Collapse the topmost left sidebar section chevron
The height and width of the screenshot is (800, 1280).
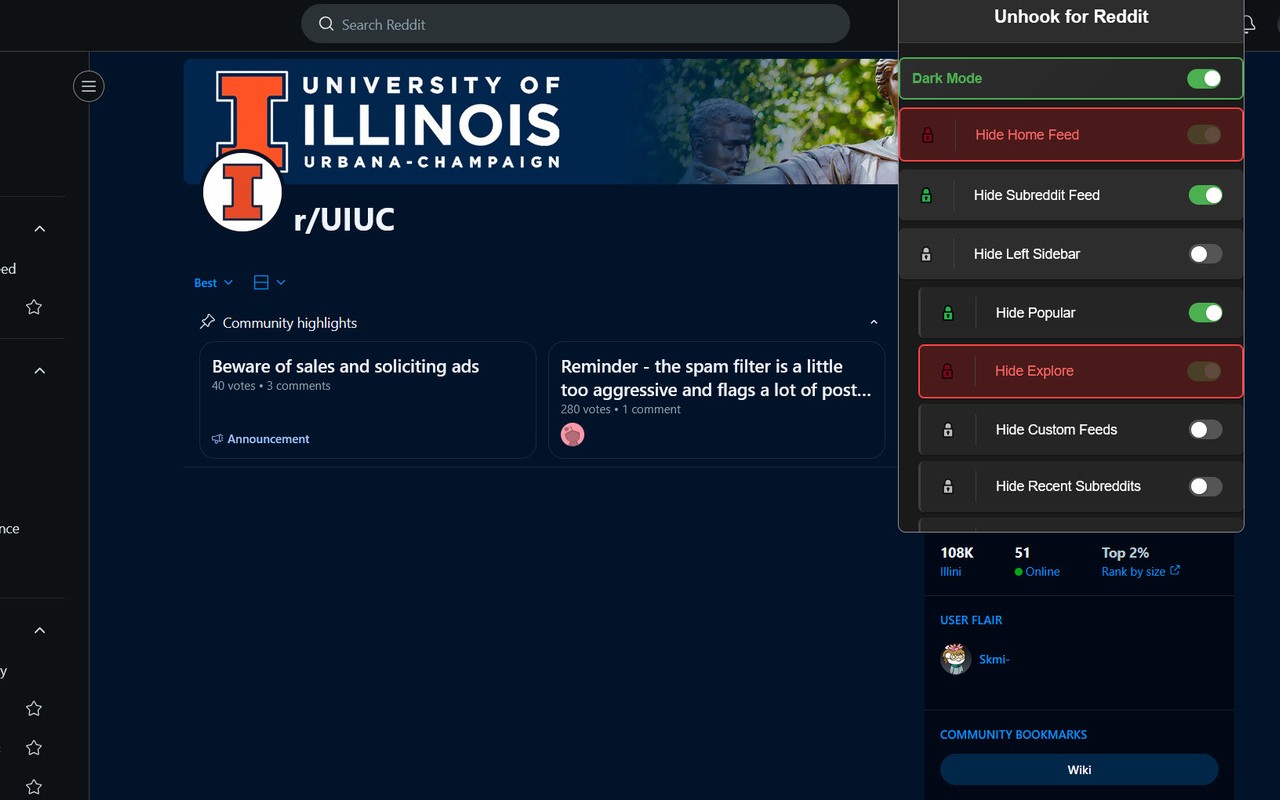click(40, 229)
